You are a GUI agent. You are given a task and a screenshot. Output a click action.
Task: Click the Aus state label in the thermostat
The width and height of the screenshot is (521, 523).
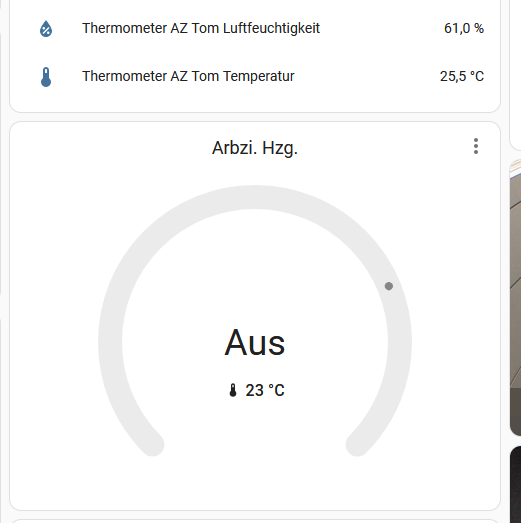(x=255, y=343)
